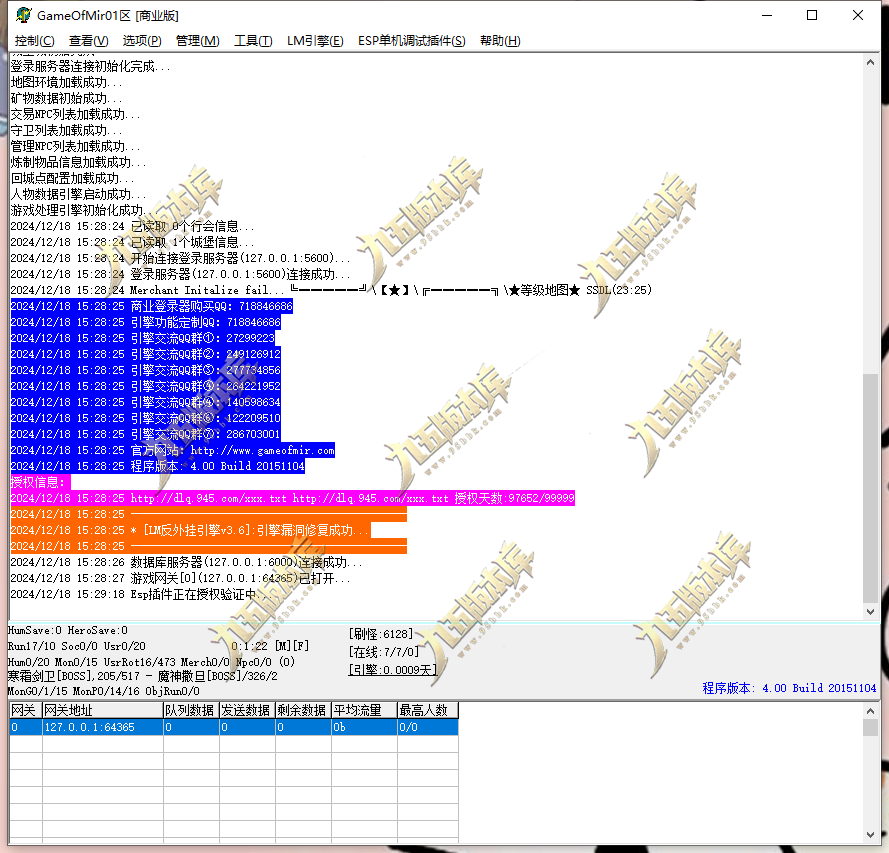Screen dimensions: 889x853
Task: Click the GameOfMir application icon in title bar
Action: tap(23, 15)
